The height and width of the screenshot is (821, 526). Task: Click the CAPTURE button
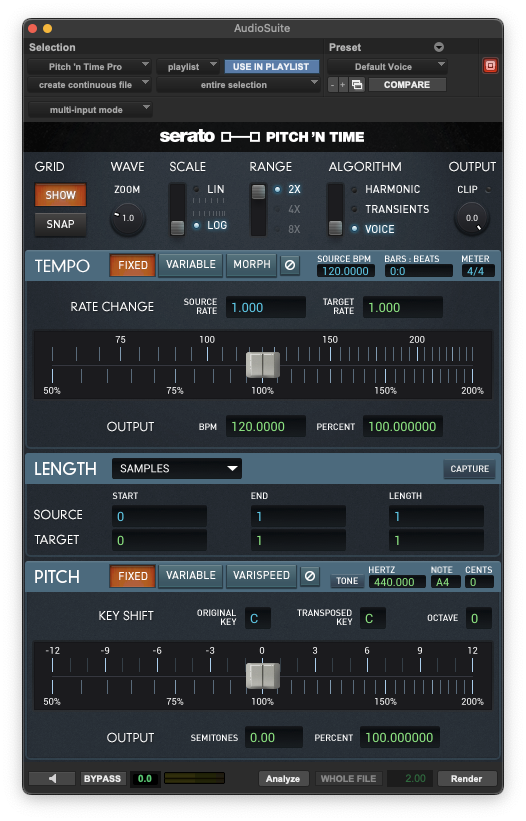coord(469,469)
